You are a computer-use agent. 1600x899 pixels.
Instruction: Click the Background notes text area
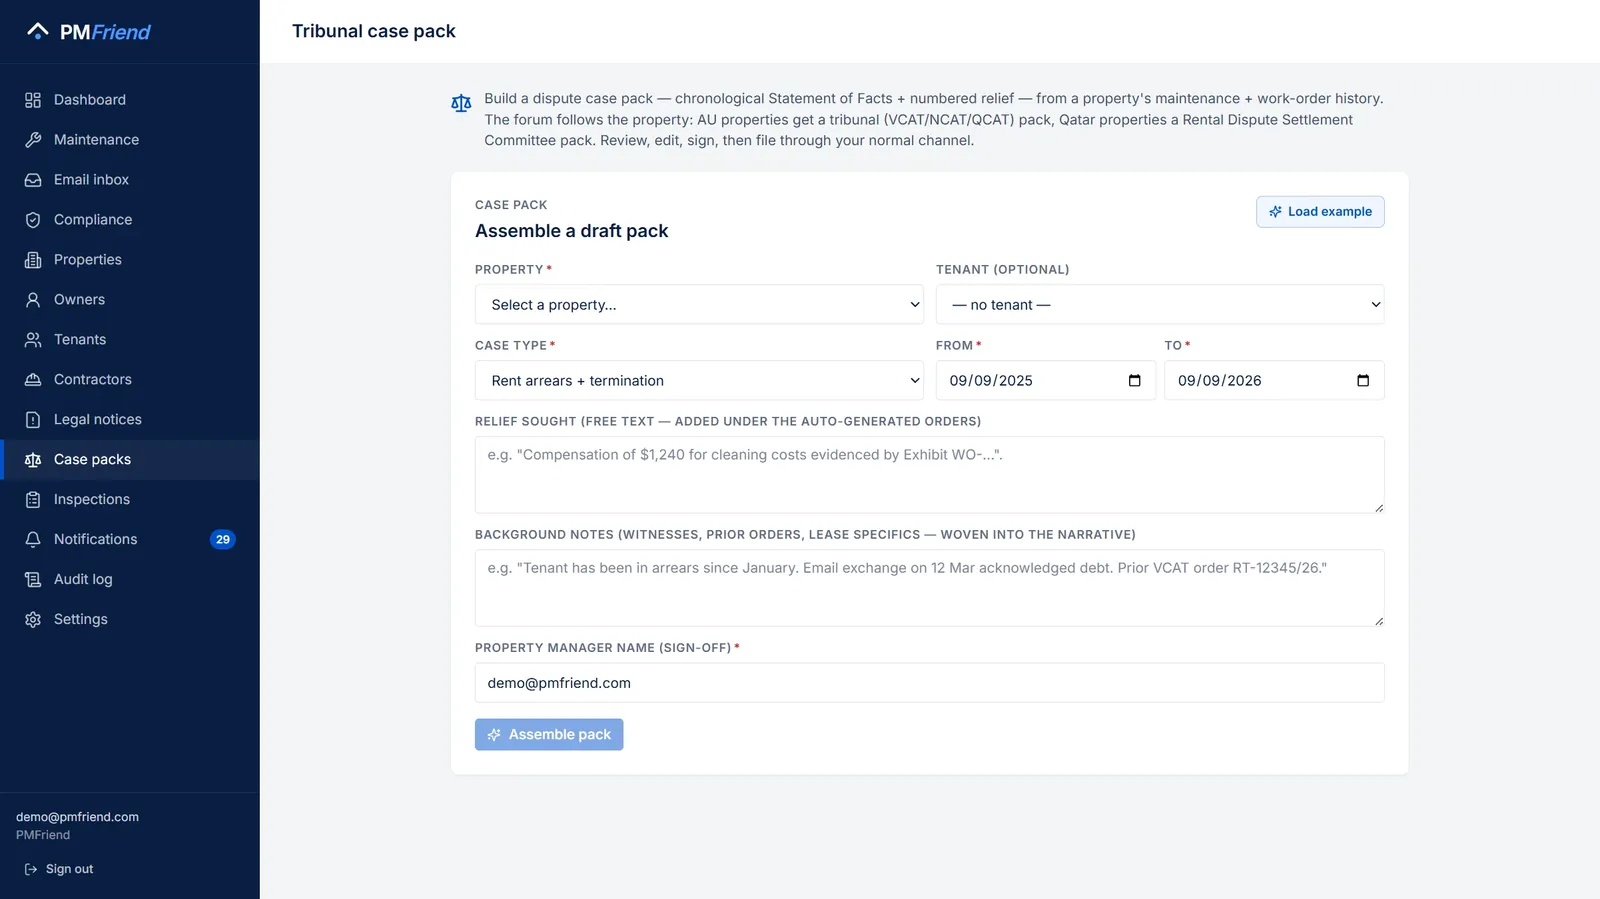pyautogui.click(x=929, y=588)
